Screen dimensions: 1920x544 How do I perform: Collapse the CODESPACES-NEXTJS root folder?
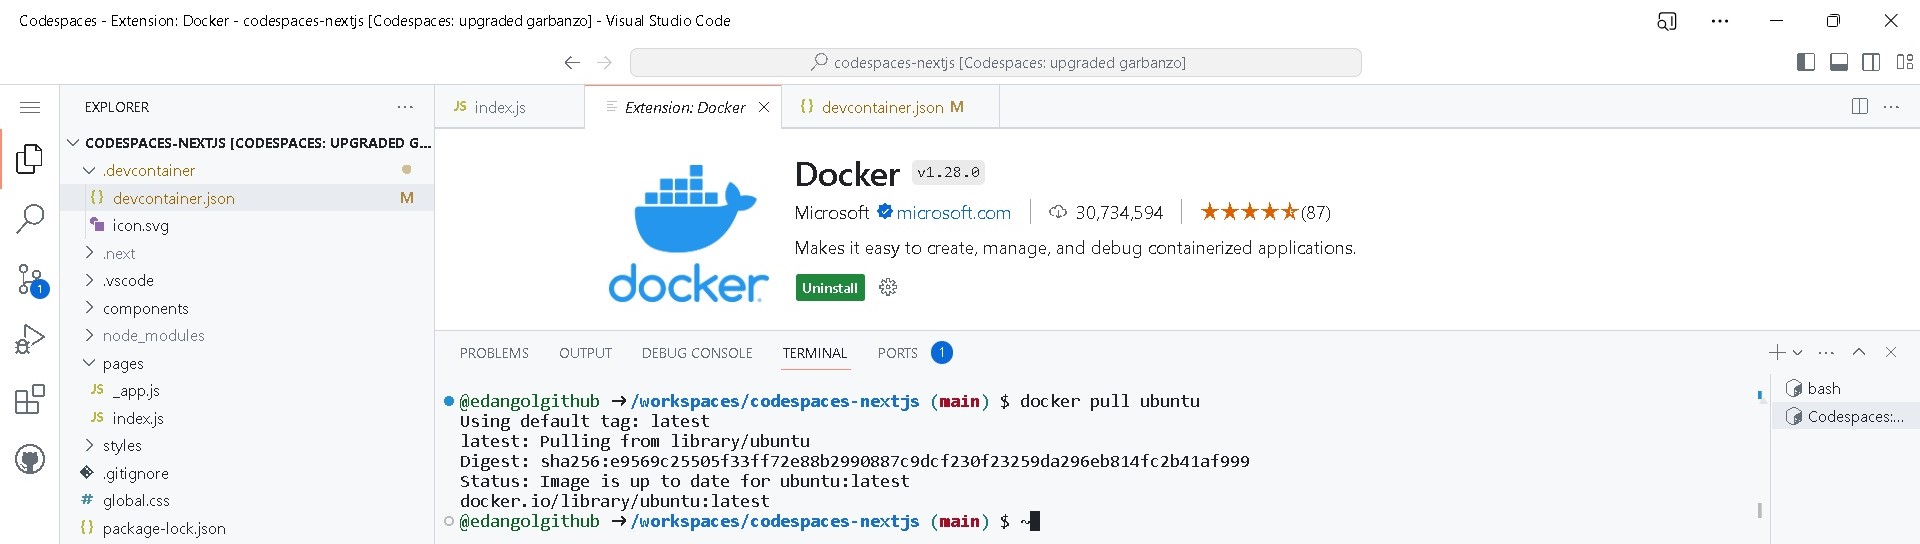coord(248,143)
